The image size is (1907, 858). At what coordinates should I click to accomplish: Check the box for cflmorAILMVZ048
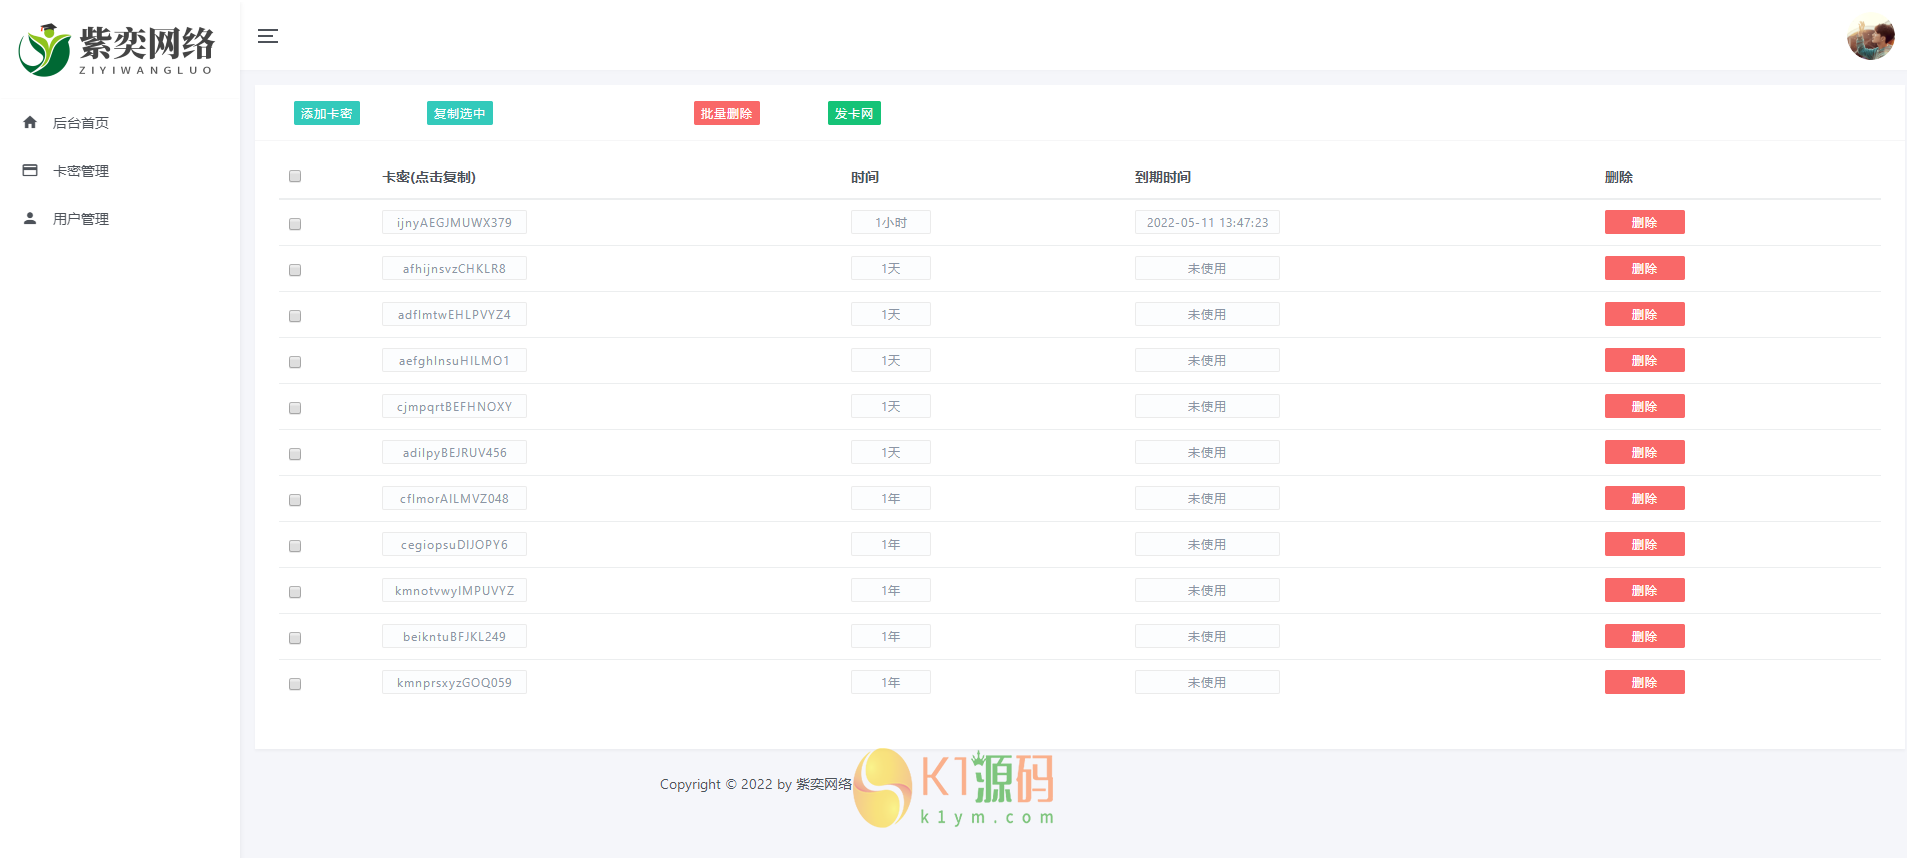click(295, 500)
